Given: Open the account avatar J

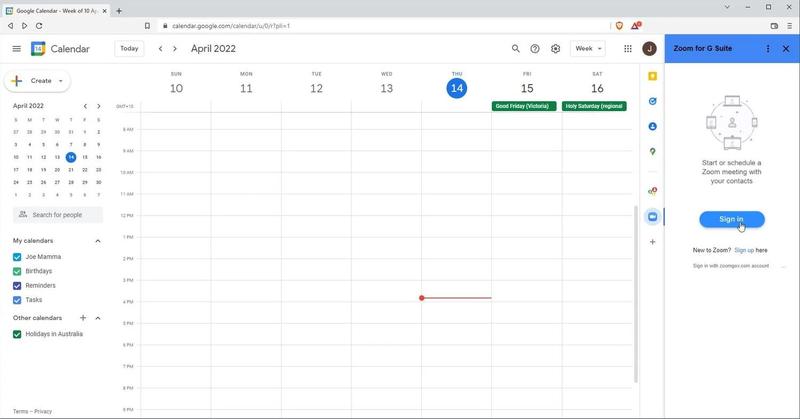Looking at the screenshot, I should click(649, 48).
